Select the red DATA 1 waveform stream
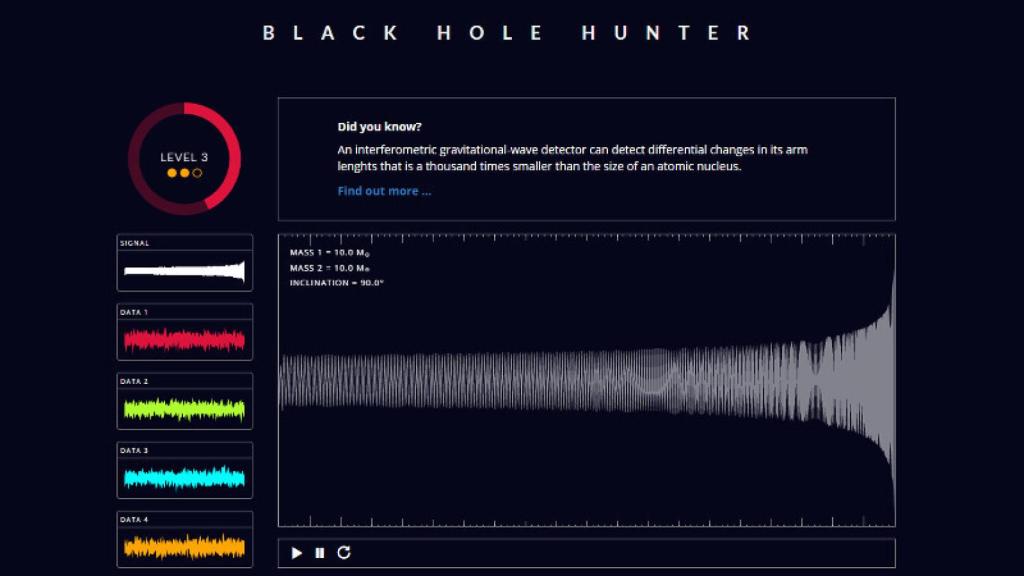This screenshot has height=576, width=1024. tap(184, 338)
